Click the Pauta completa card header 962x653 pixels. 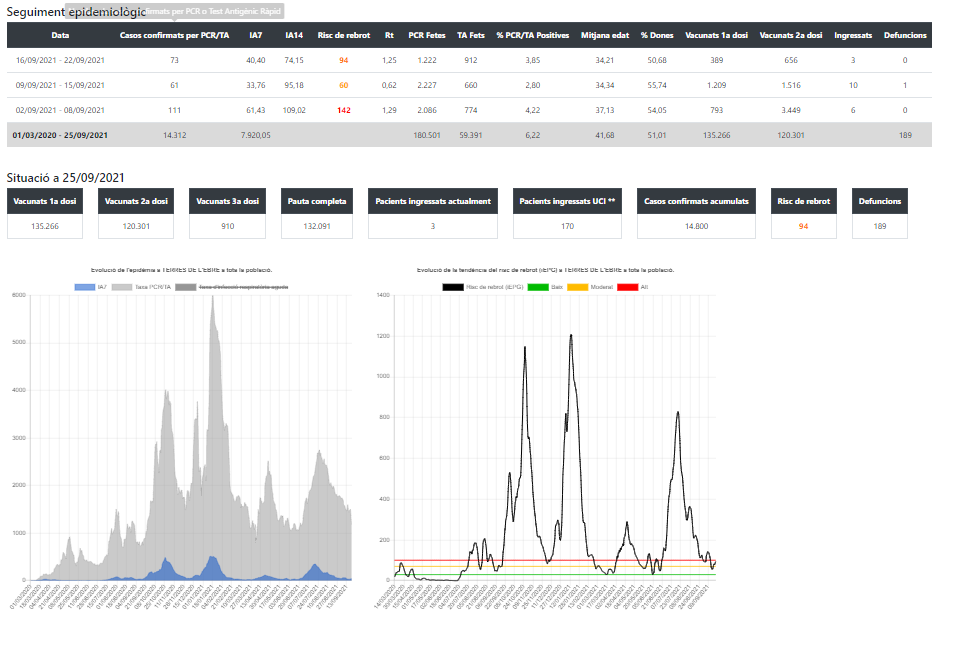317,201
